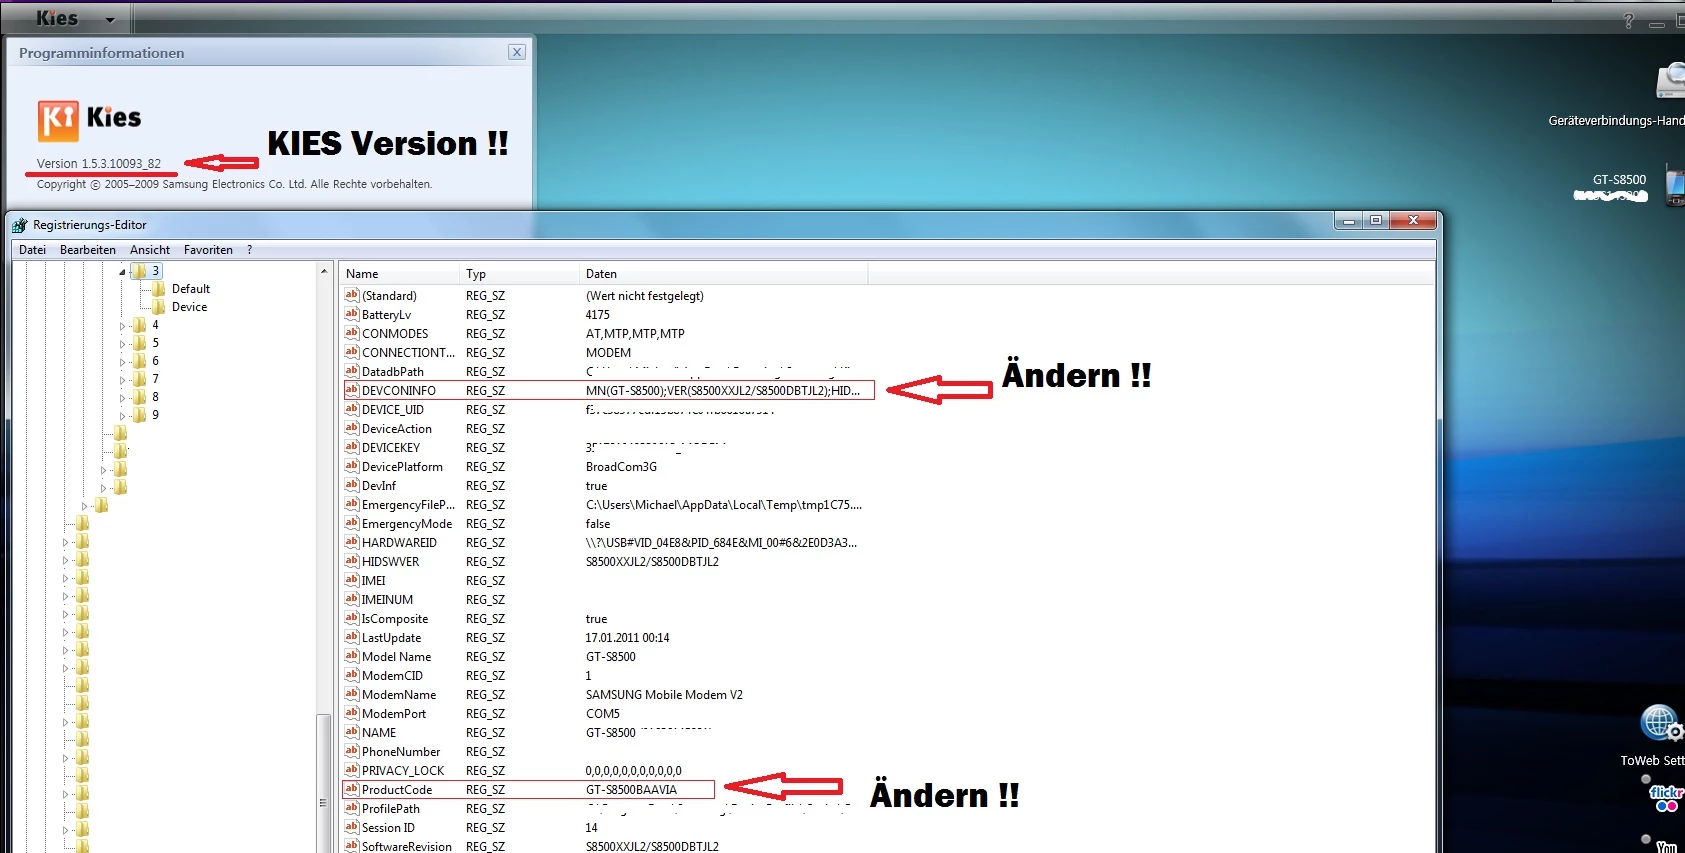Select the string icon beside Session ID
1685x853 pixels.
point(352,828)
